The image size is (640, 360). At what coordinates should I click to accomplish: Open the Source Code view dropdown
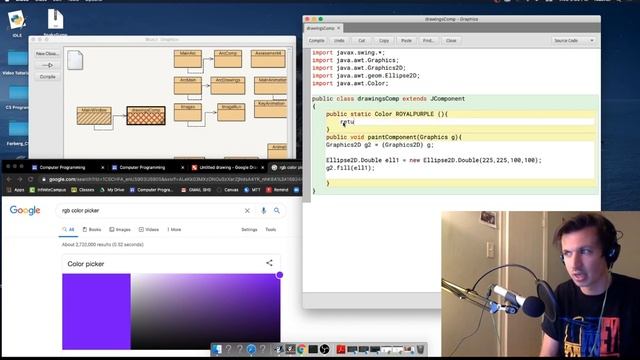pyautogui.click(x=573, y=40)
